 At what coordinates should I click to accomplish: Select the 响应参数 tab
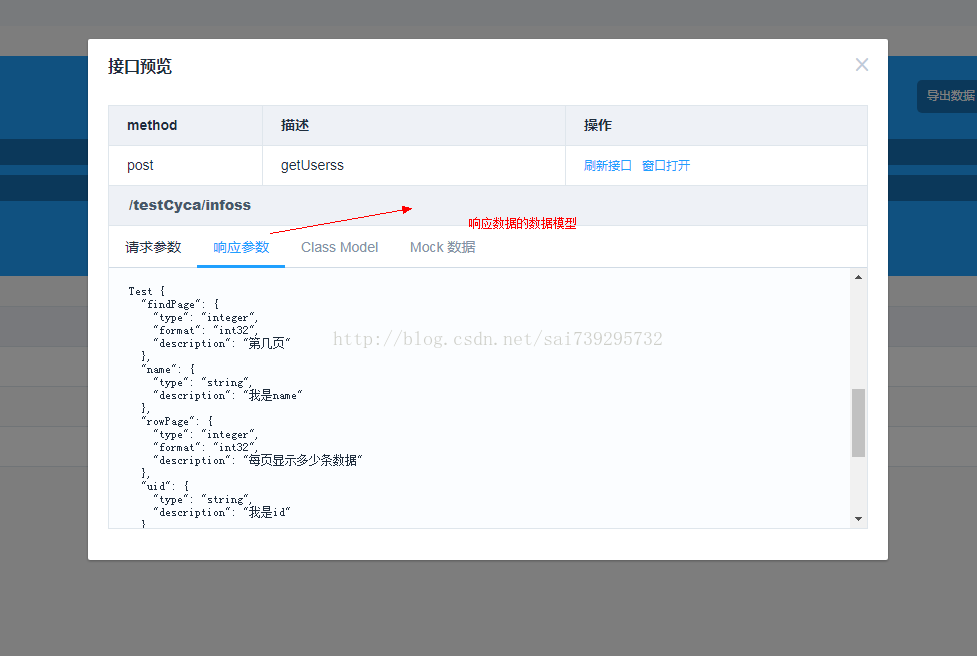tap(241, 247)
